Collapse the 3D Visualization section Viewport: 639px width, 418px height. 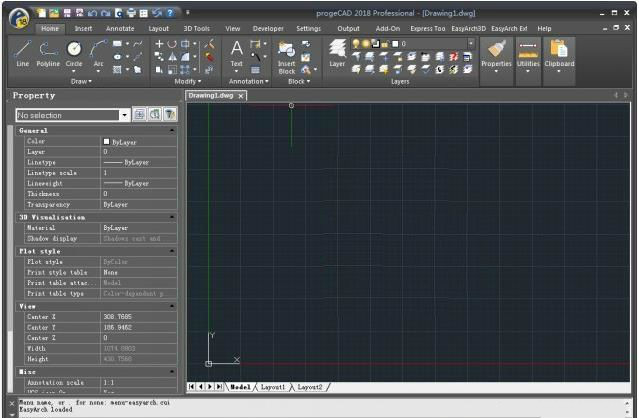(x=171, y=216)
